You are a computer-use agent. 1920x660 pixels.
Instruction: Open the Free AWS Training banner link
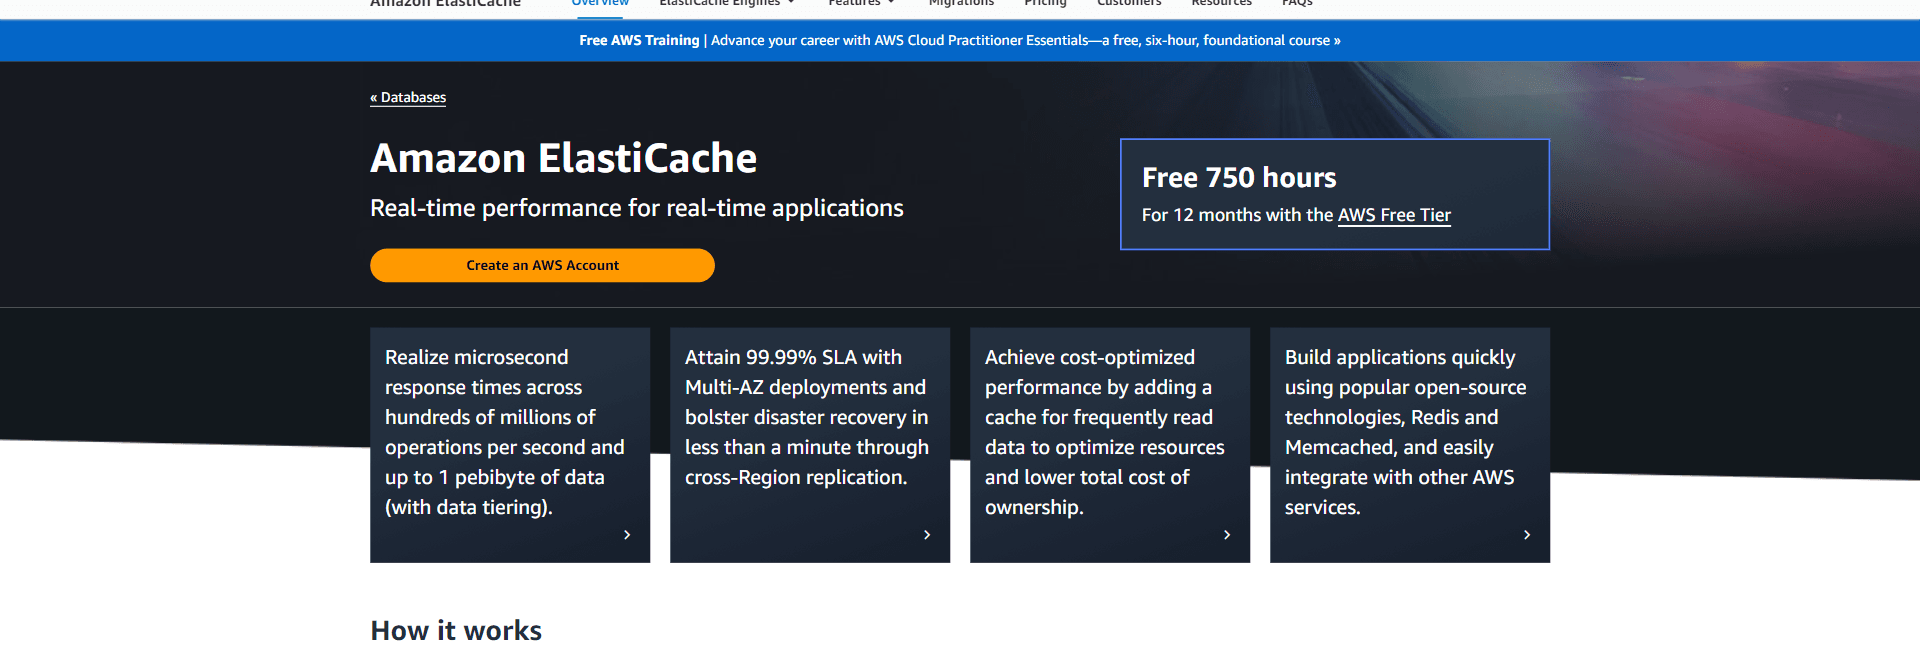(959, 41)
